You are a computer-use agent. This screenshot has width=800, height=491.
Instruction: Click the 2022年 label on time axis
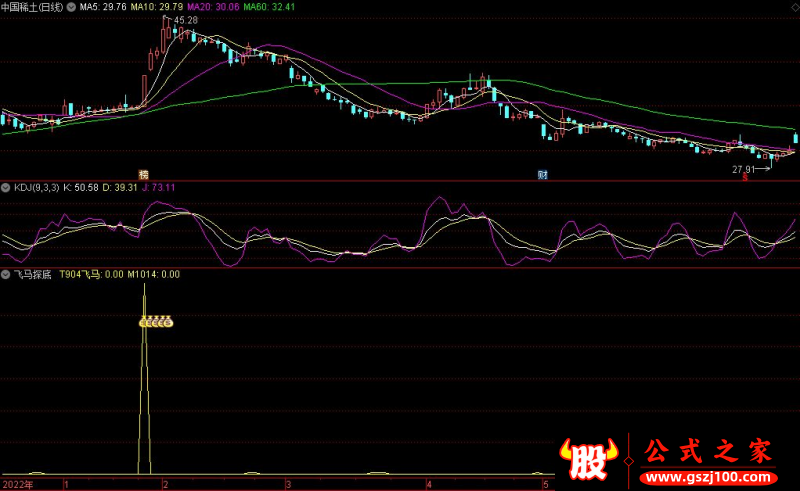pos(17,484)
